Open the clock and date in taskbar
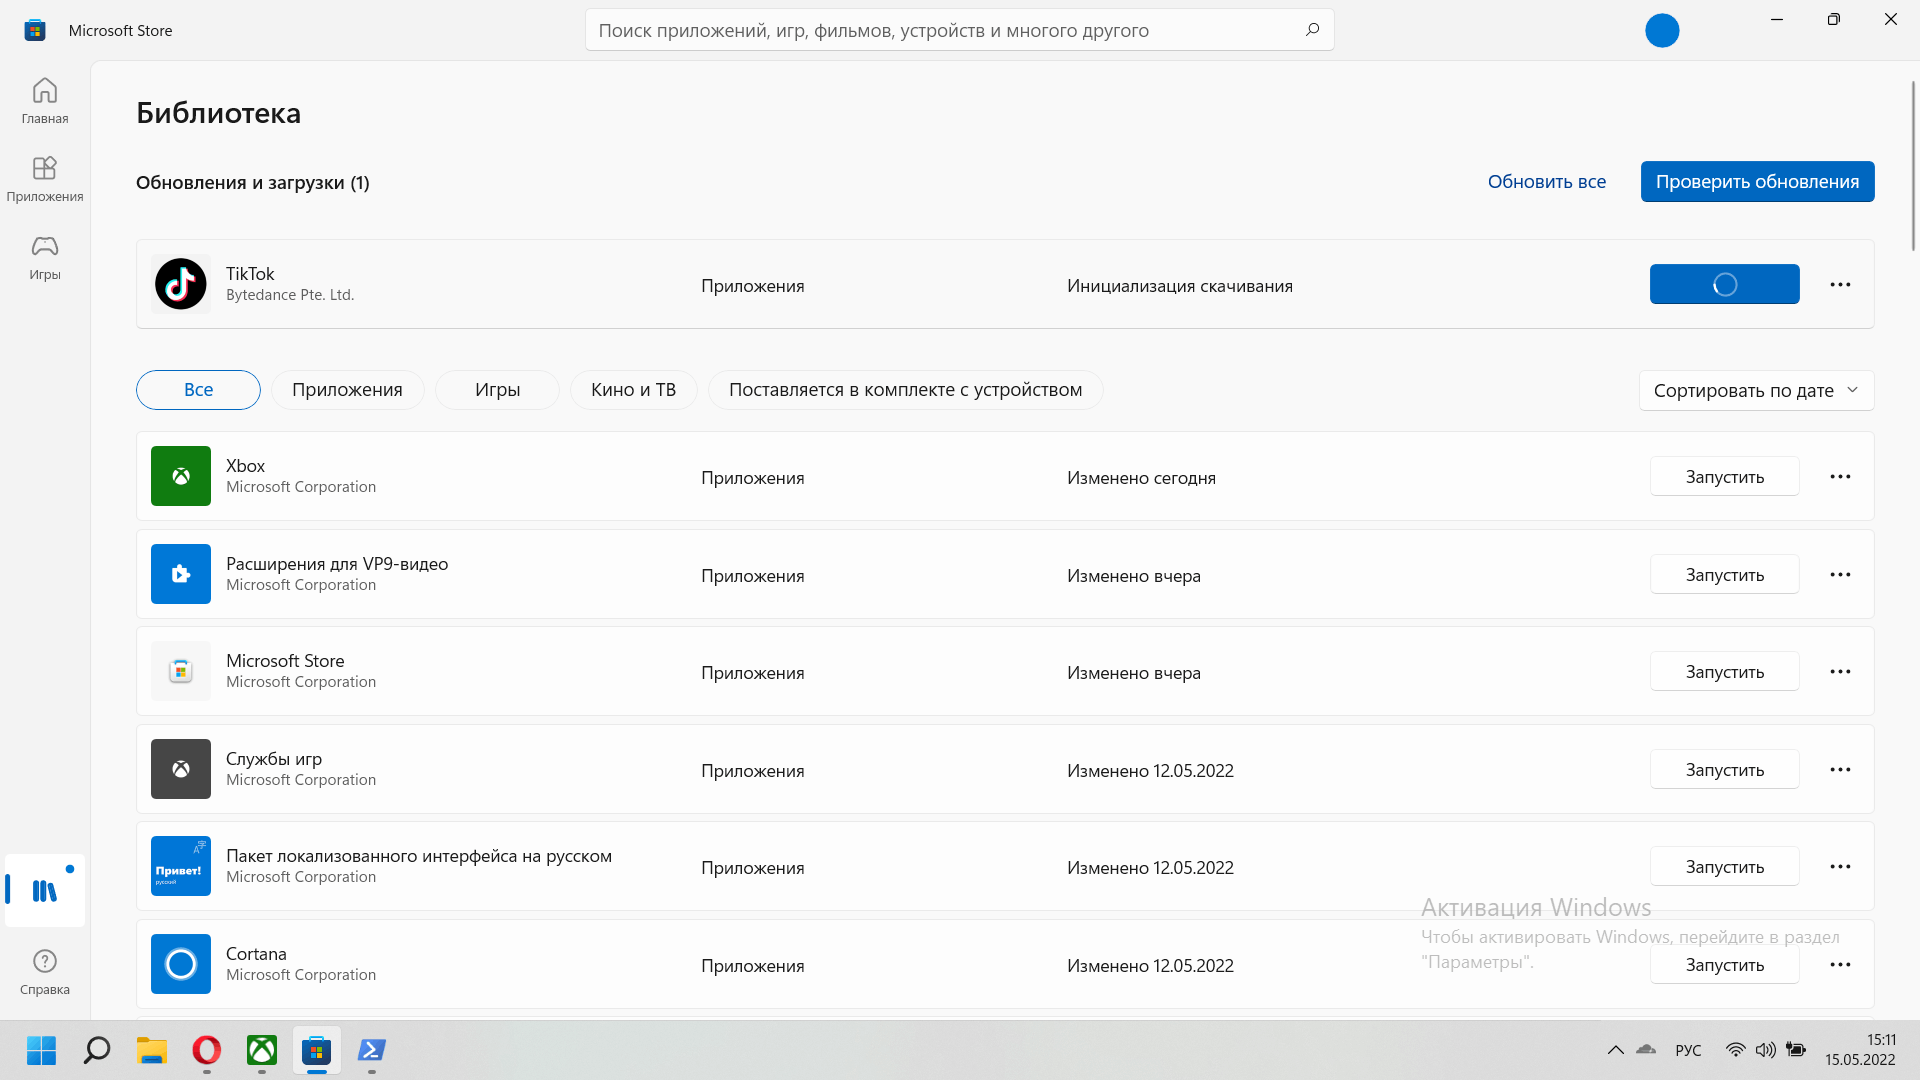 point(1860,1050)
